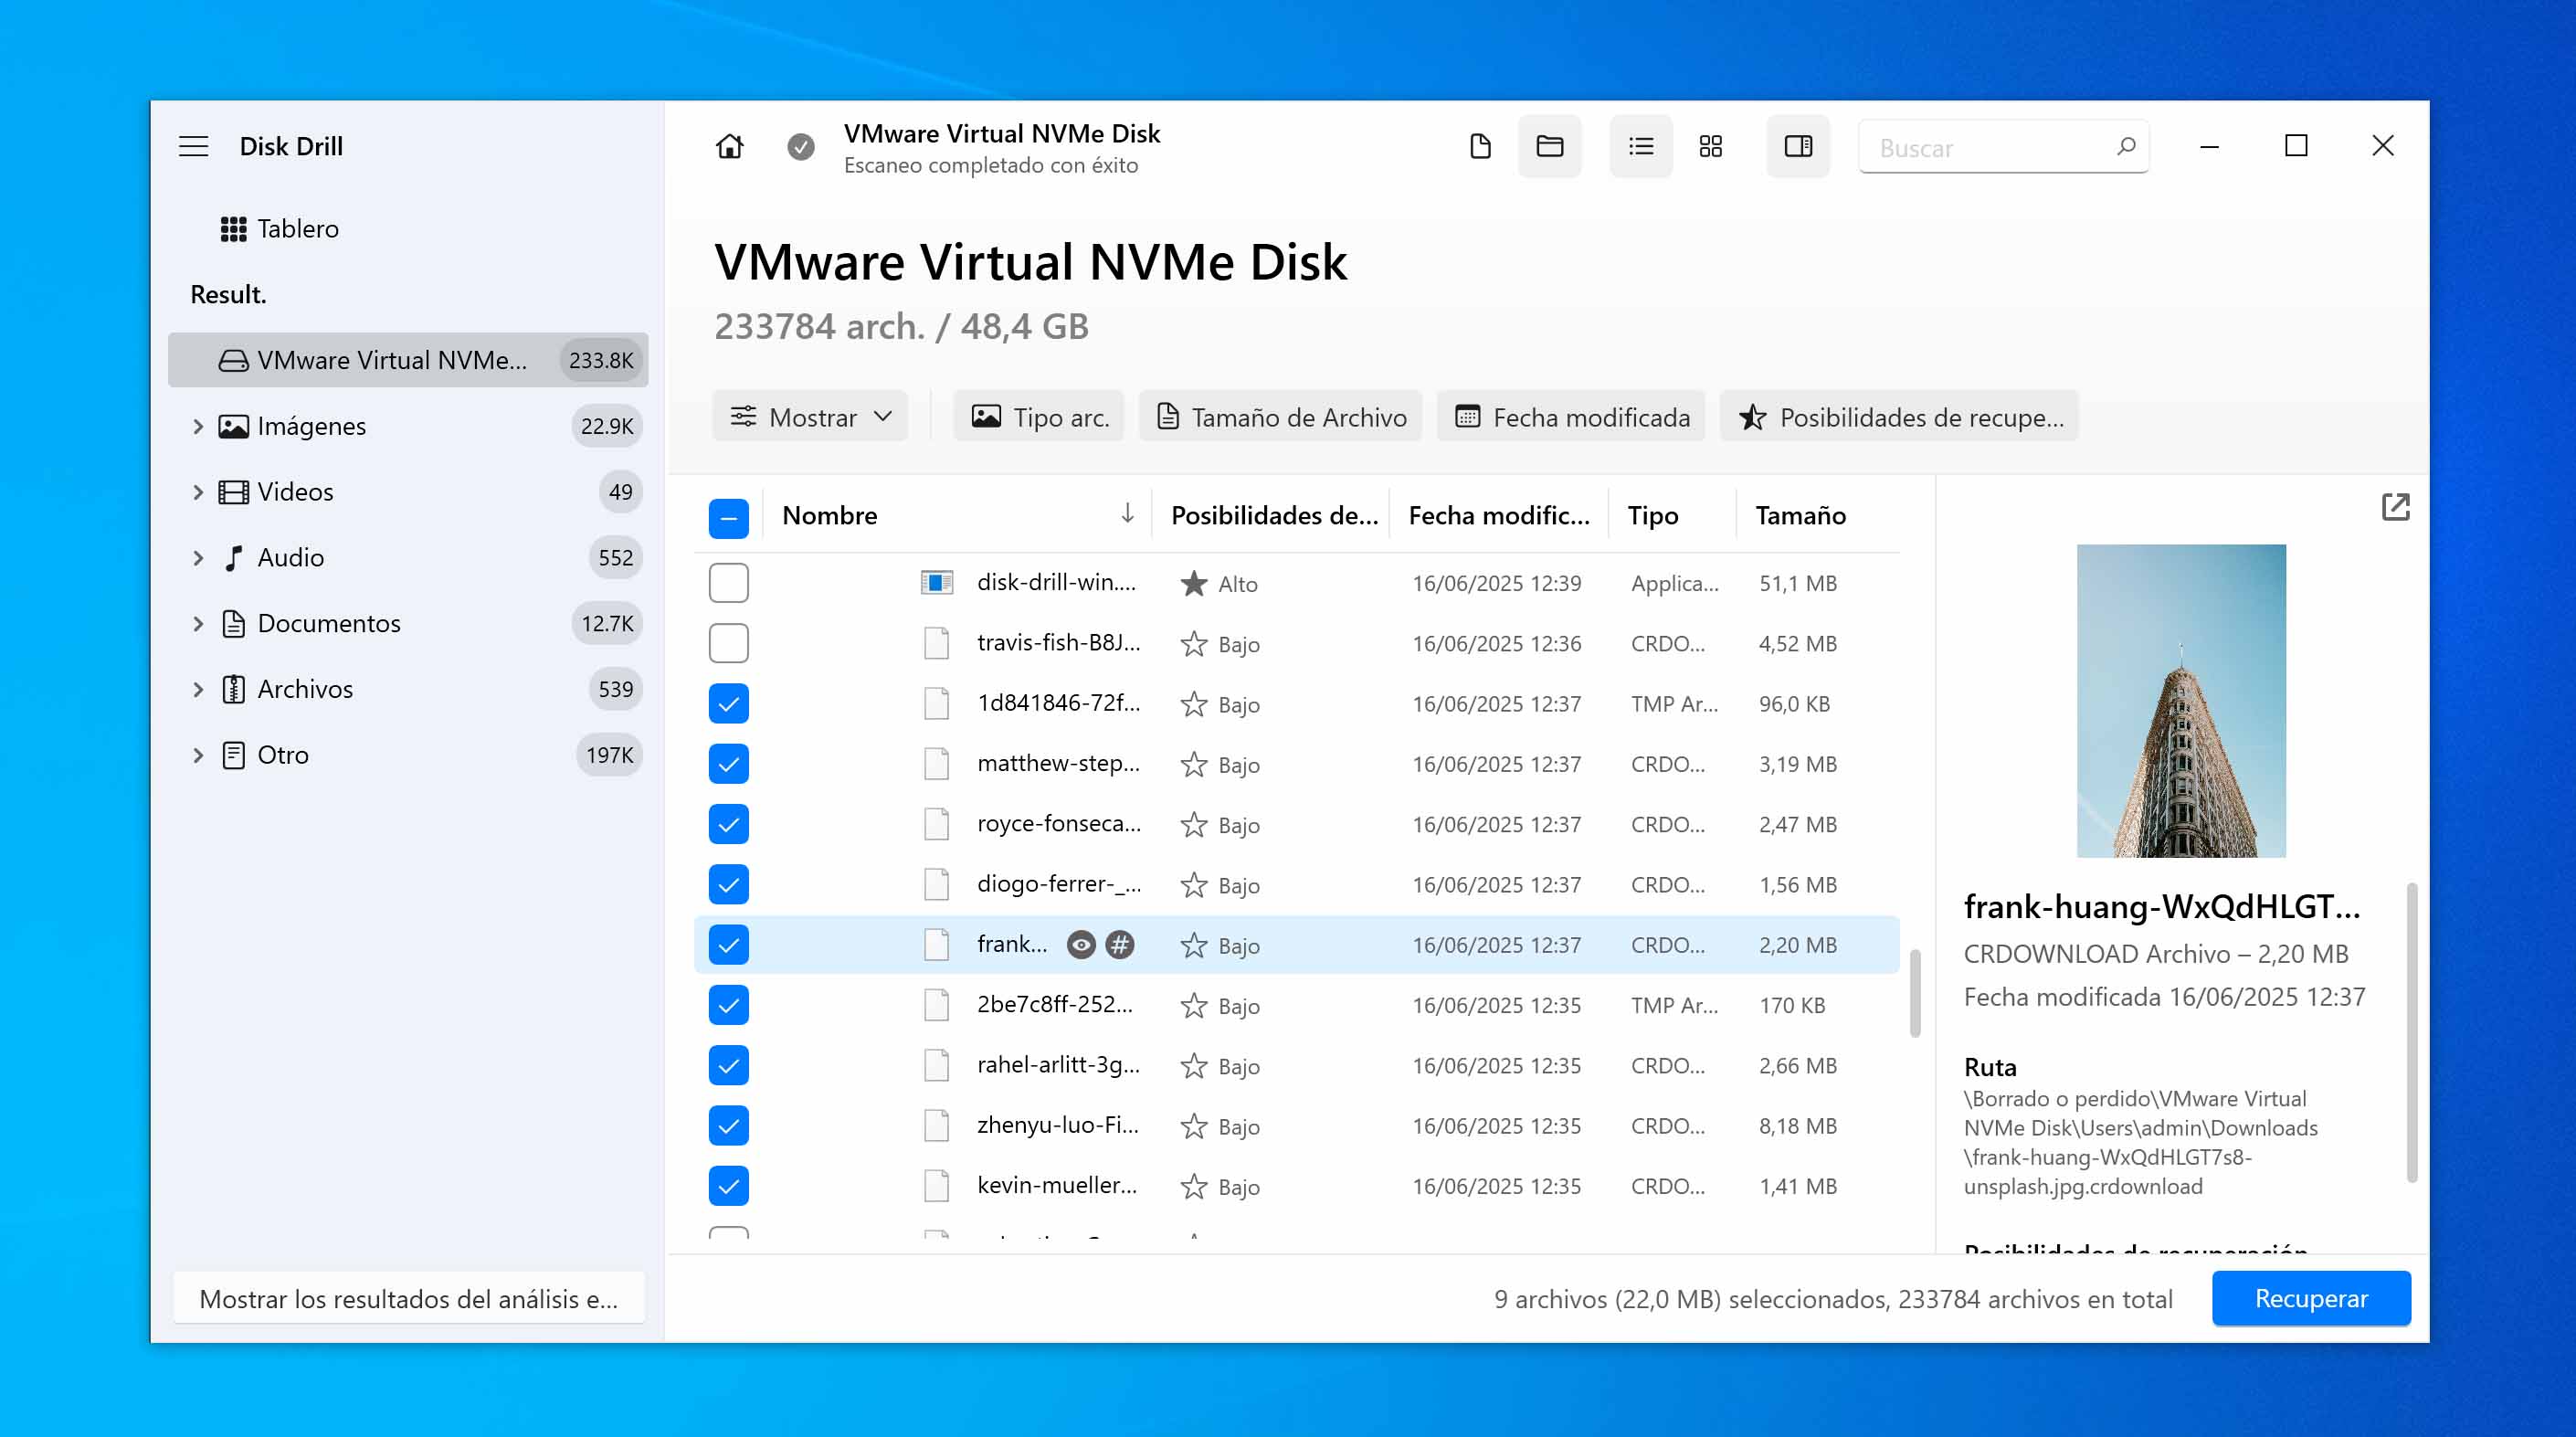Click the 233.8K badge on VMware item
The image size is (2576, 1437).
pyautogui.click(x=600, y=360)
